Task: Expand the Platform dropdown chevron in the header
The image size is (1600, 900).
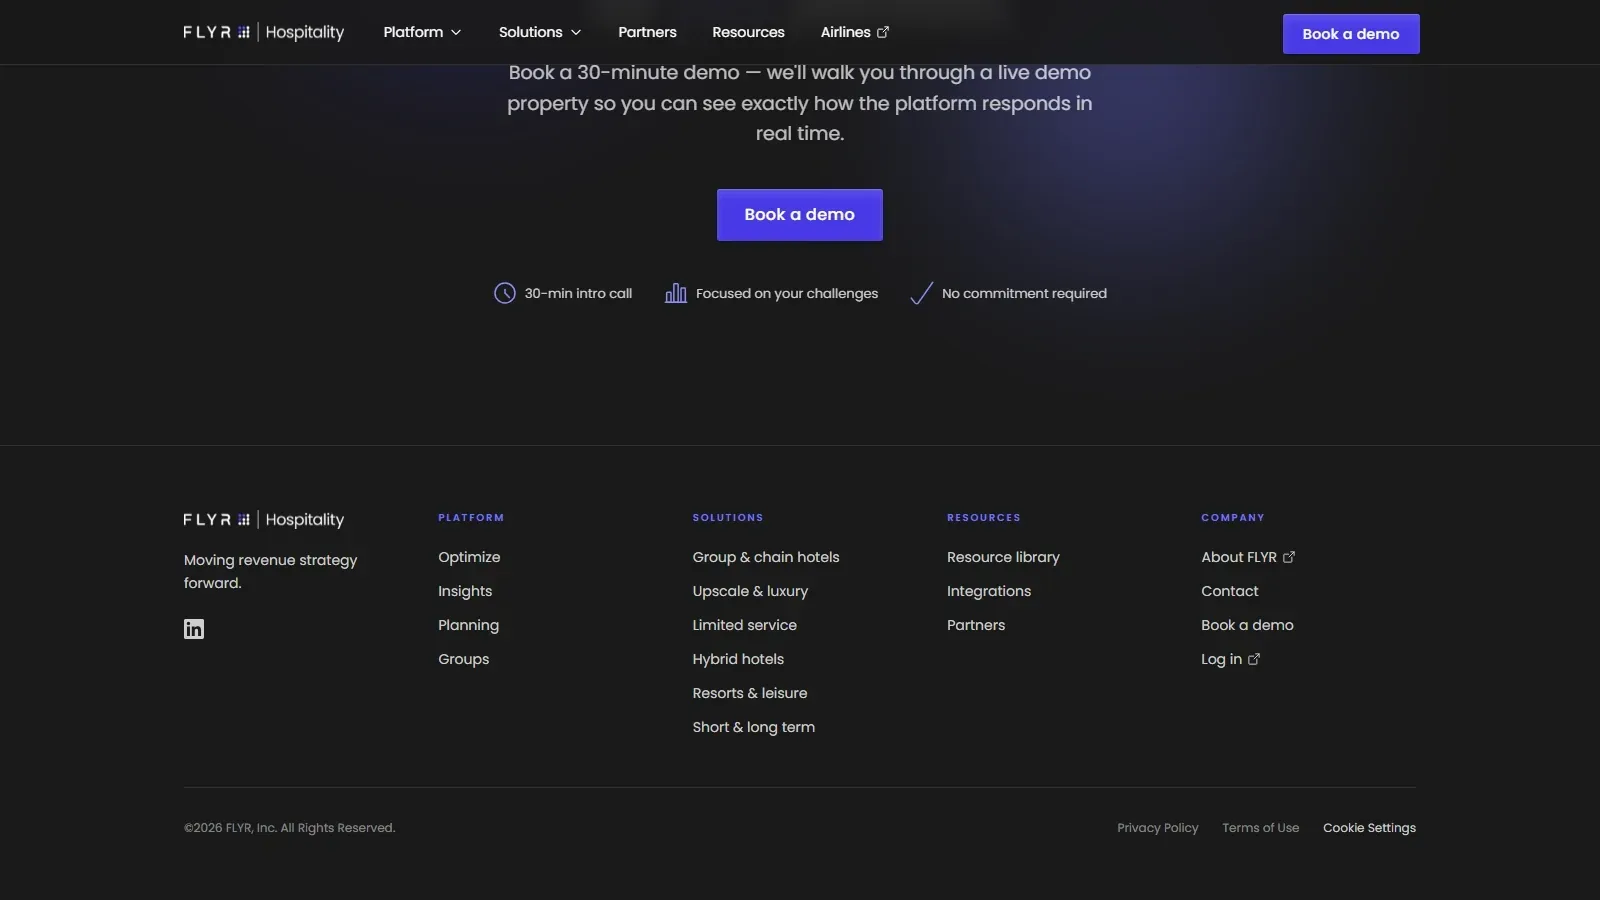Action: coord(456,32)
